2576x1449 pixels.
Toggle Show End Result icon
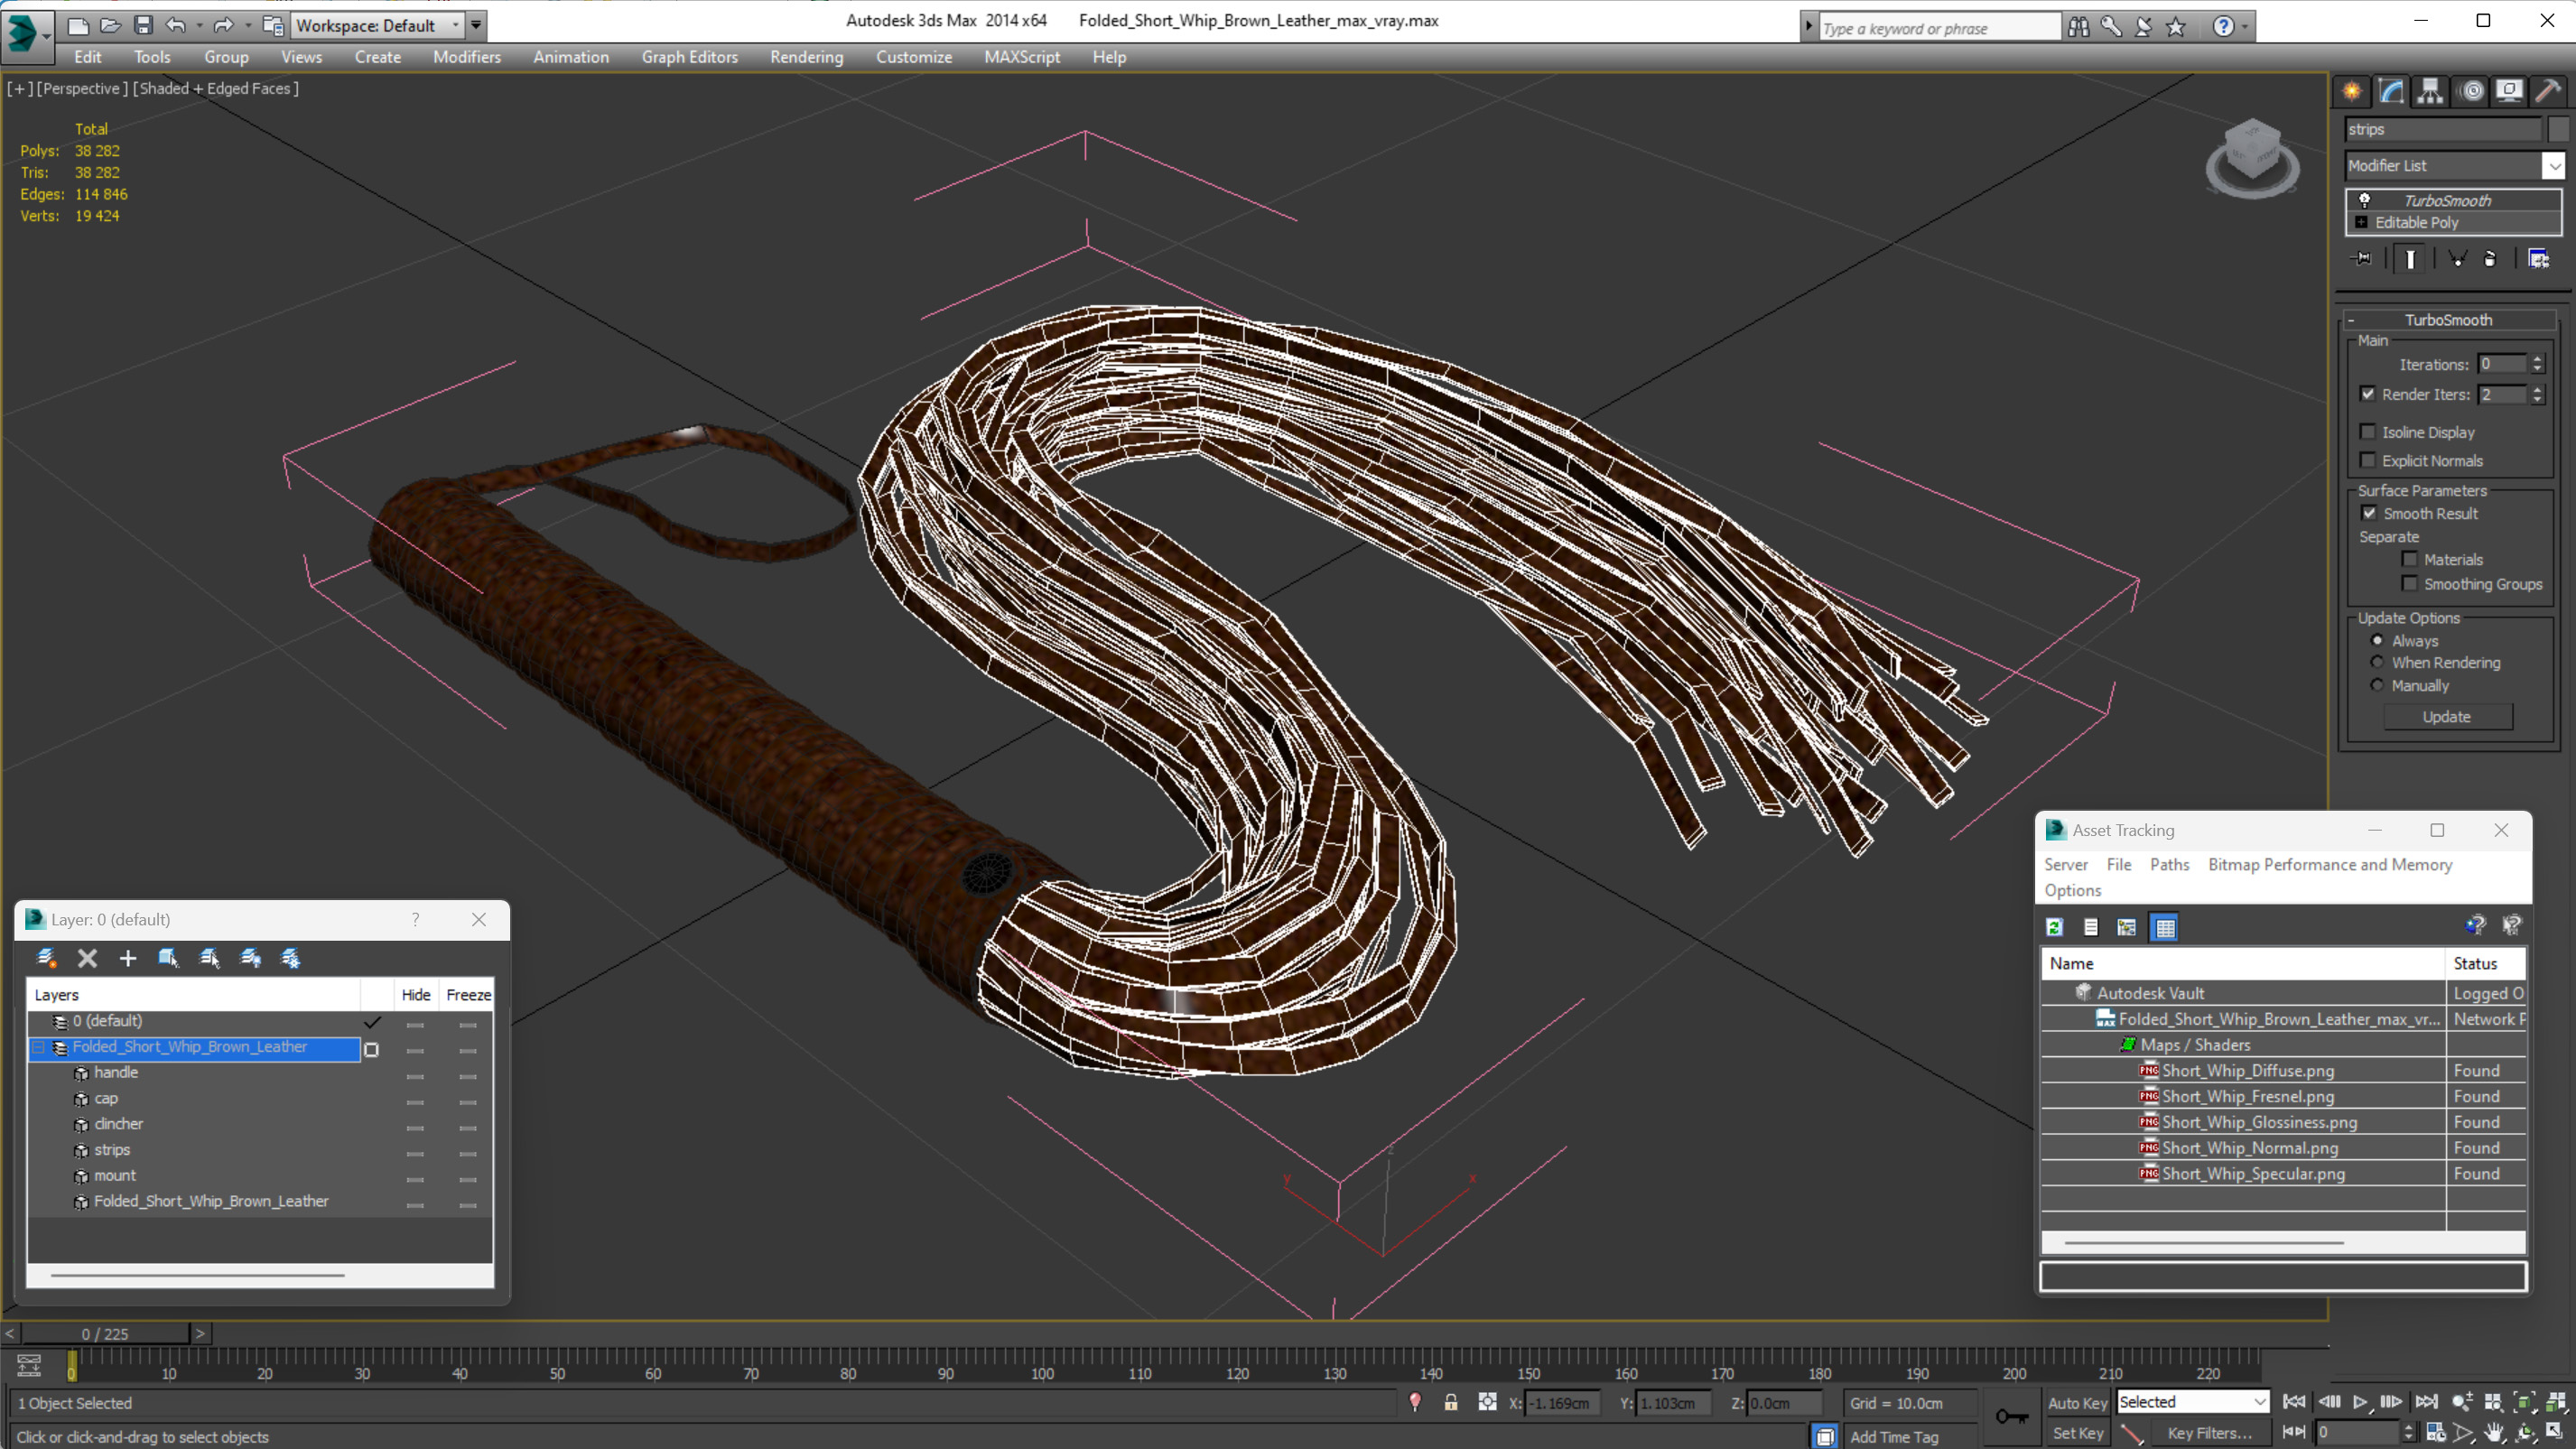pos(2410,259)
